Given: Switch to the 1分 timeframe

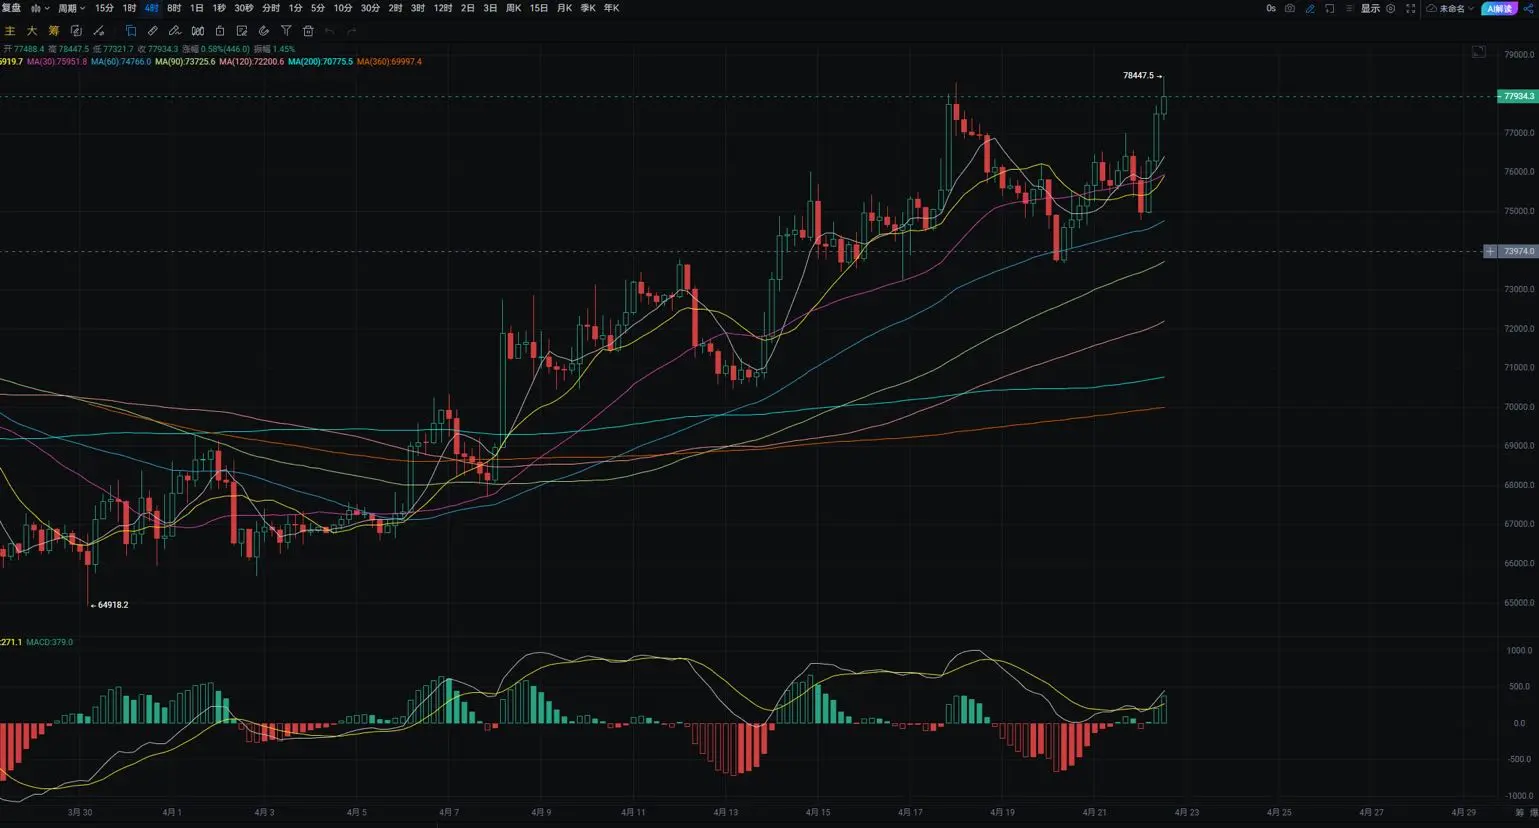Looking at the screenshot, I should click(x=295, y=8).
